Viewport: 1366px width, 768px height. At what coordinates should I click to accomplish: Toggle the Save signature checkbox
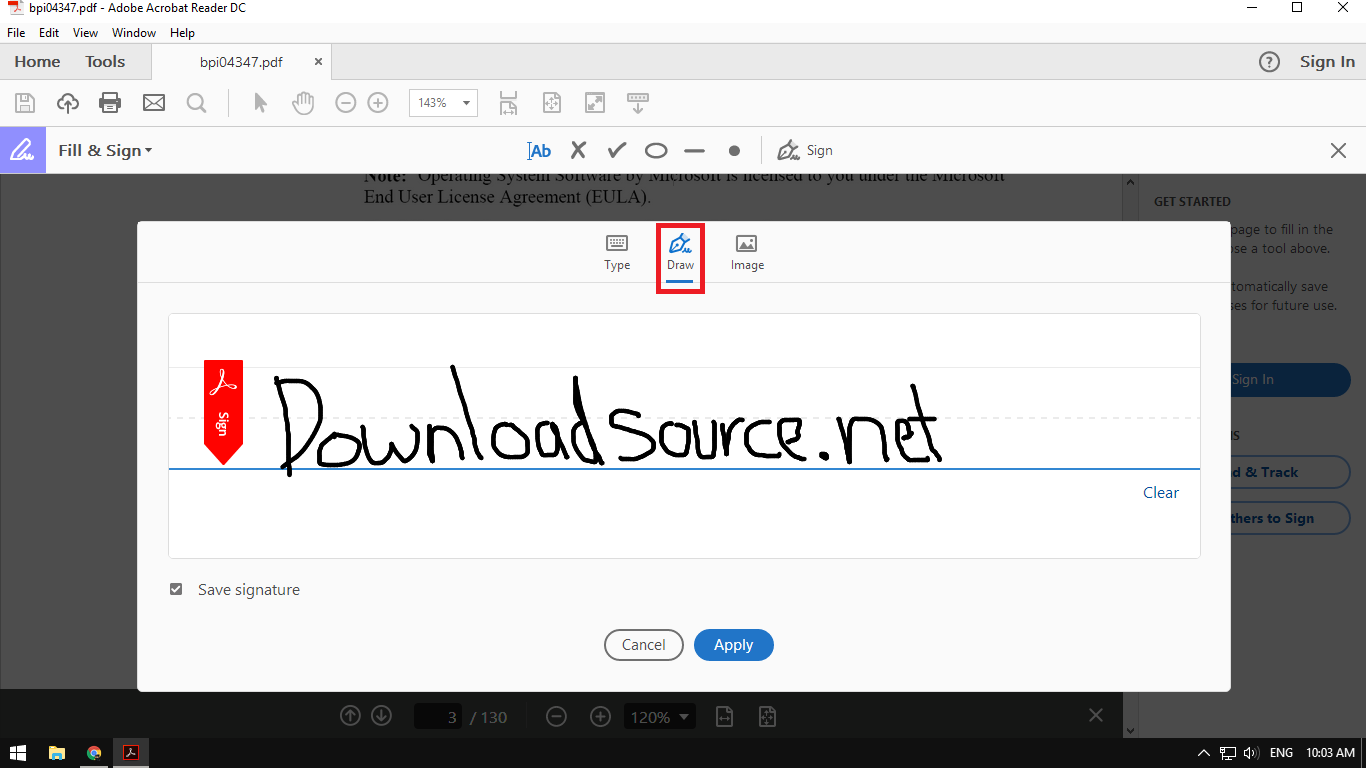pyautogui.click(x=176, y=590)
